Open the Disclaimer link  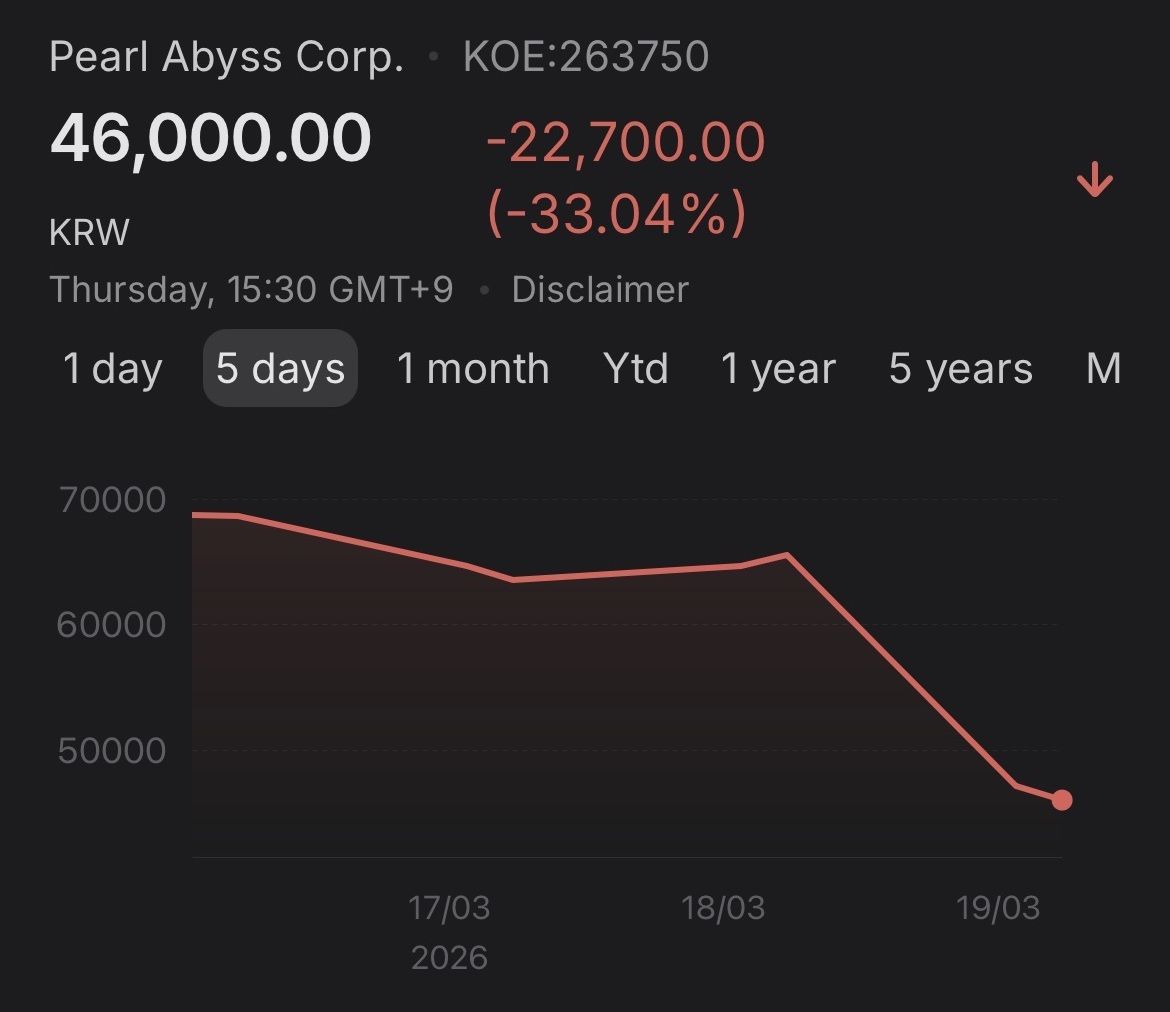(600, 290)
